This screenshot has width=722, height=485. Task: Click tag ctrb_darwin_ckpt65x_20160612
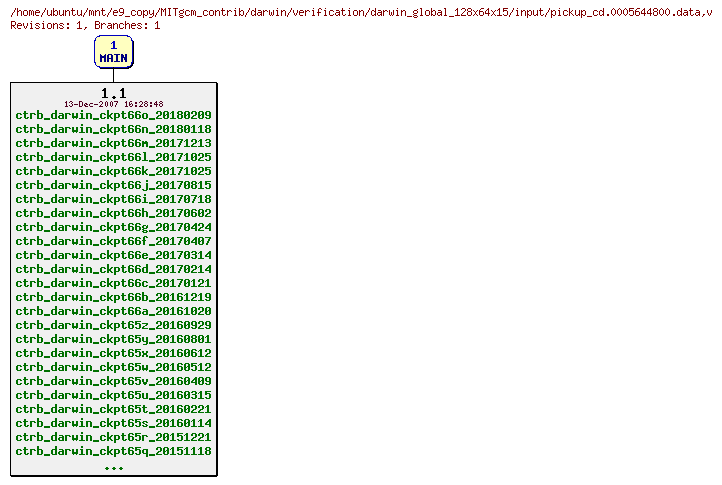[x=114, y=353]
